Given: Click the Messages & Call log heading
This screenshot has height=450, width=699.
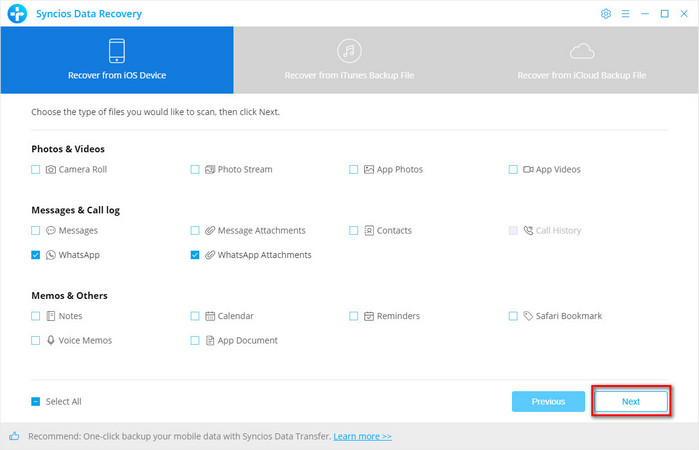Looking at the screenshot, I should (75, 210).
